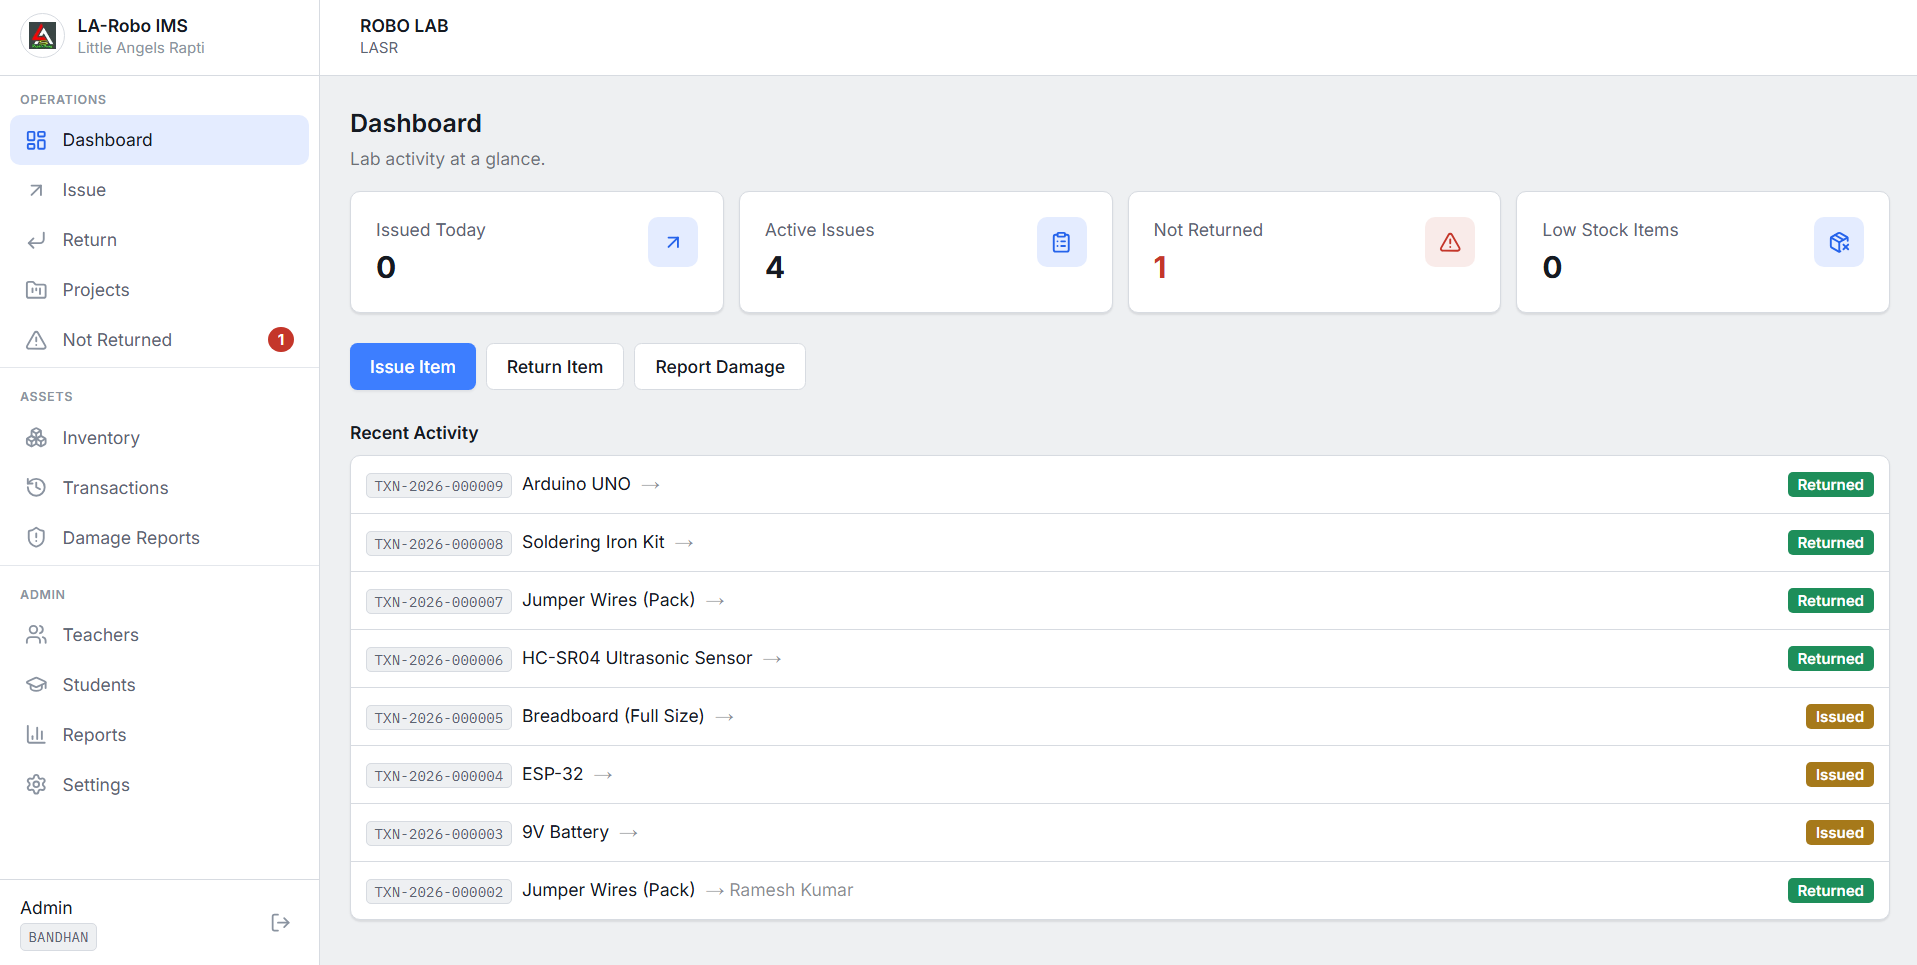This screenshot has height=965, width=1917.
Task: Click the Low Stock Items package icon
Action: (1839, 242)
